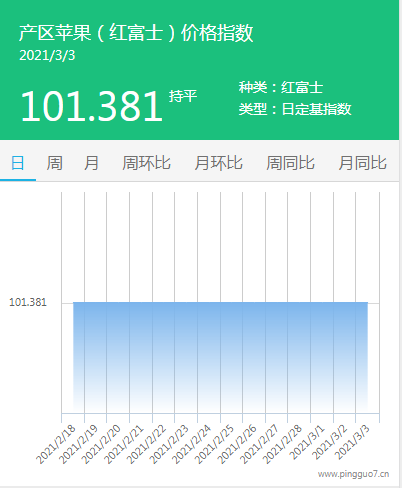Image resolution: width=402 pixels, height=488 pixels.
Task: Click the blue shaded chart area
Action: [x=220, y=357]
